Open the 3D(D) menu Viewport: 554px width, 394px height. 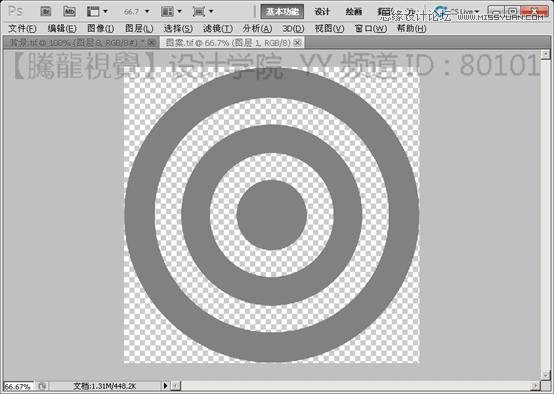click(x=293, y=28)
